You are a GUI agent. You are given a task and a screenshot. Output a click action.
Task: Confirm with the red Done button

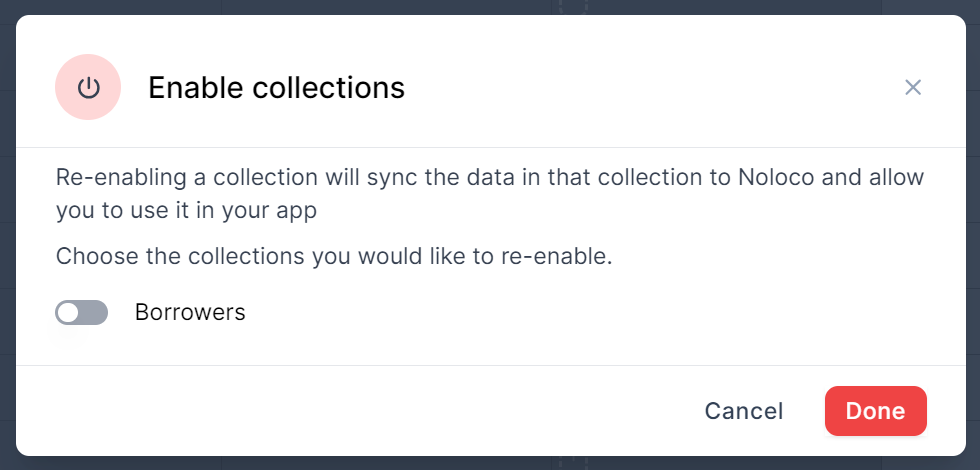pos(875,411)
